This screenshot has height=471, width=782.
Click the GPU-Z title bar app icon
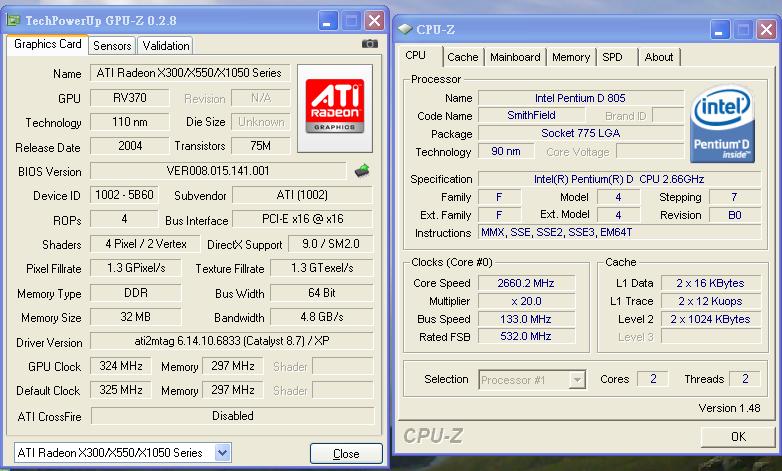coord(13,20)
